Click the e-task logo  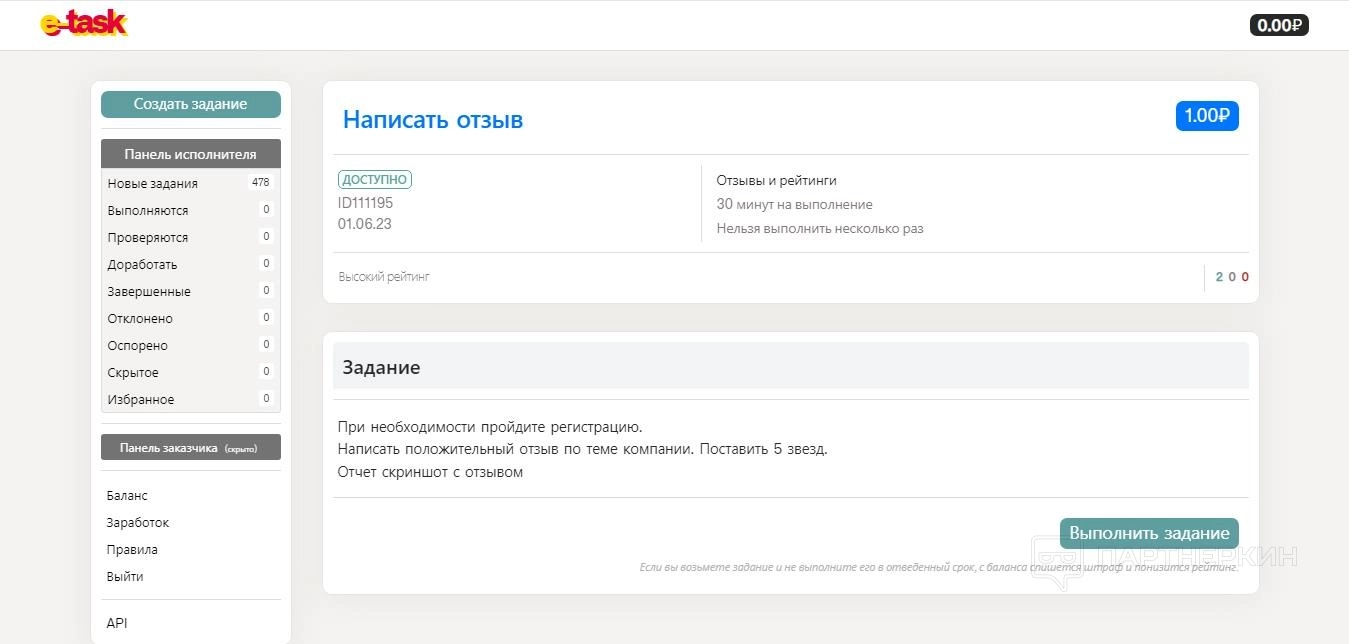click(x=84, y=25)
